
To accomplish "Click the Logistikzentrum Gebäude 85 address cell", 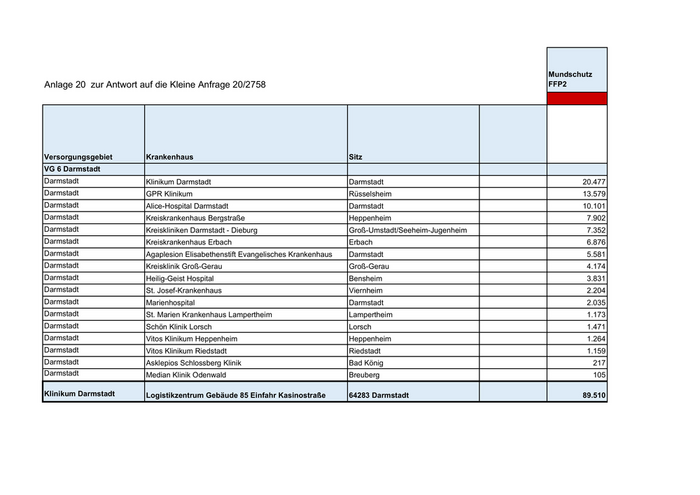I will [236, 396].
